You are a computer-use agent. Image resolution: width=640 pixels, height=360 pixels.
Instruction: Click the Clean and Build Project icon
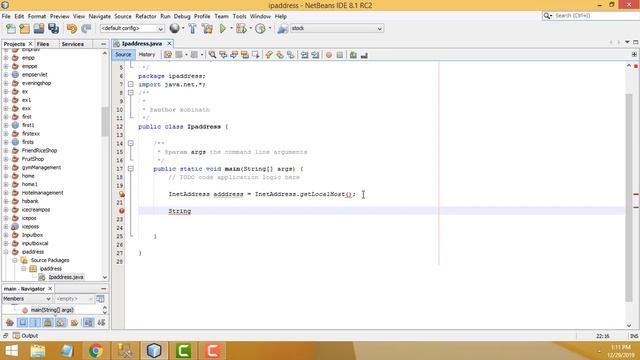207,29
